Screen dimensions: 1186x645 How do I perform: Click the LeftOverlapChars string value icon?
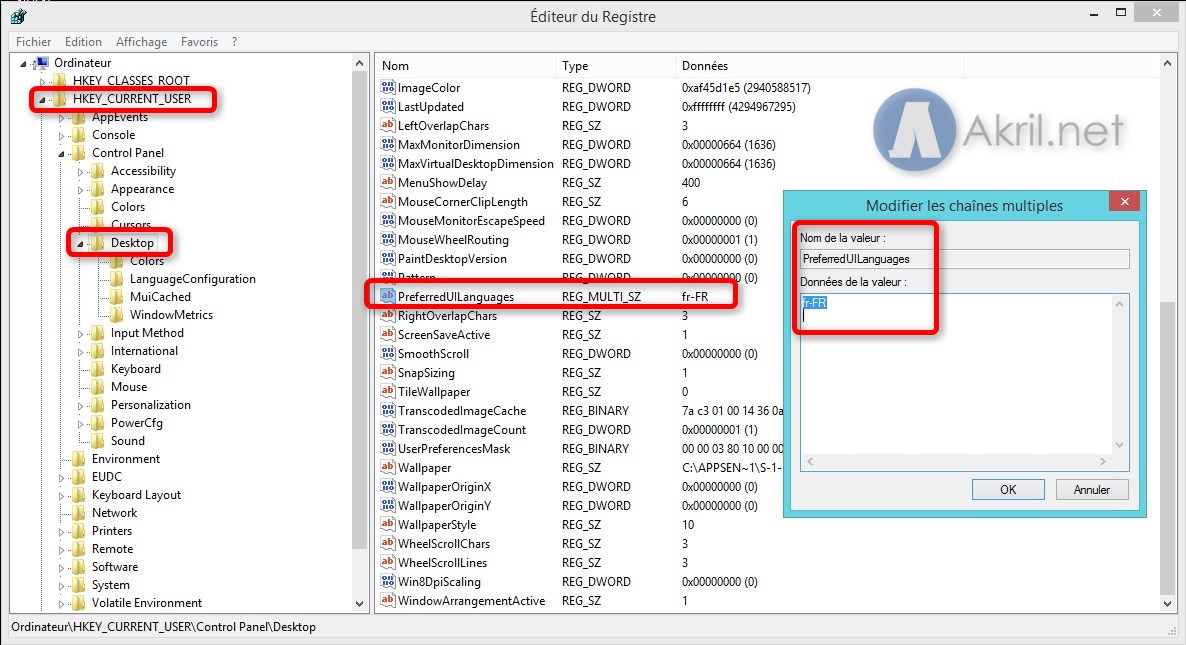pos(387,126)
